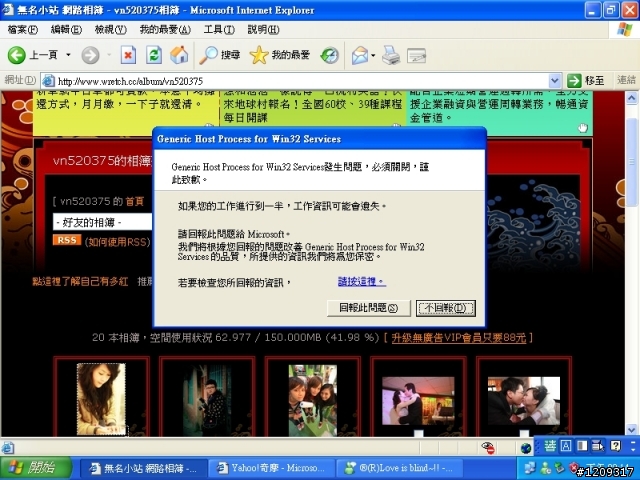640x480 pixels.
Task: Click the Back arrow toolbar icon
Action: (16, 55)
